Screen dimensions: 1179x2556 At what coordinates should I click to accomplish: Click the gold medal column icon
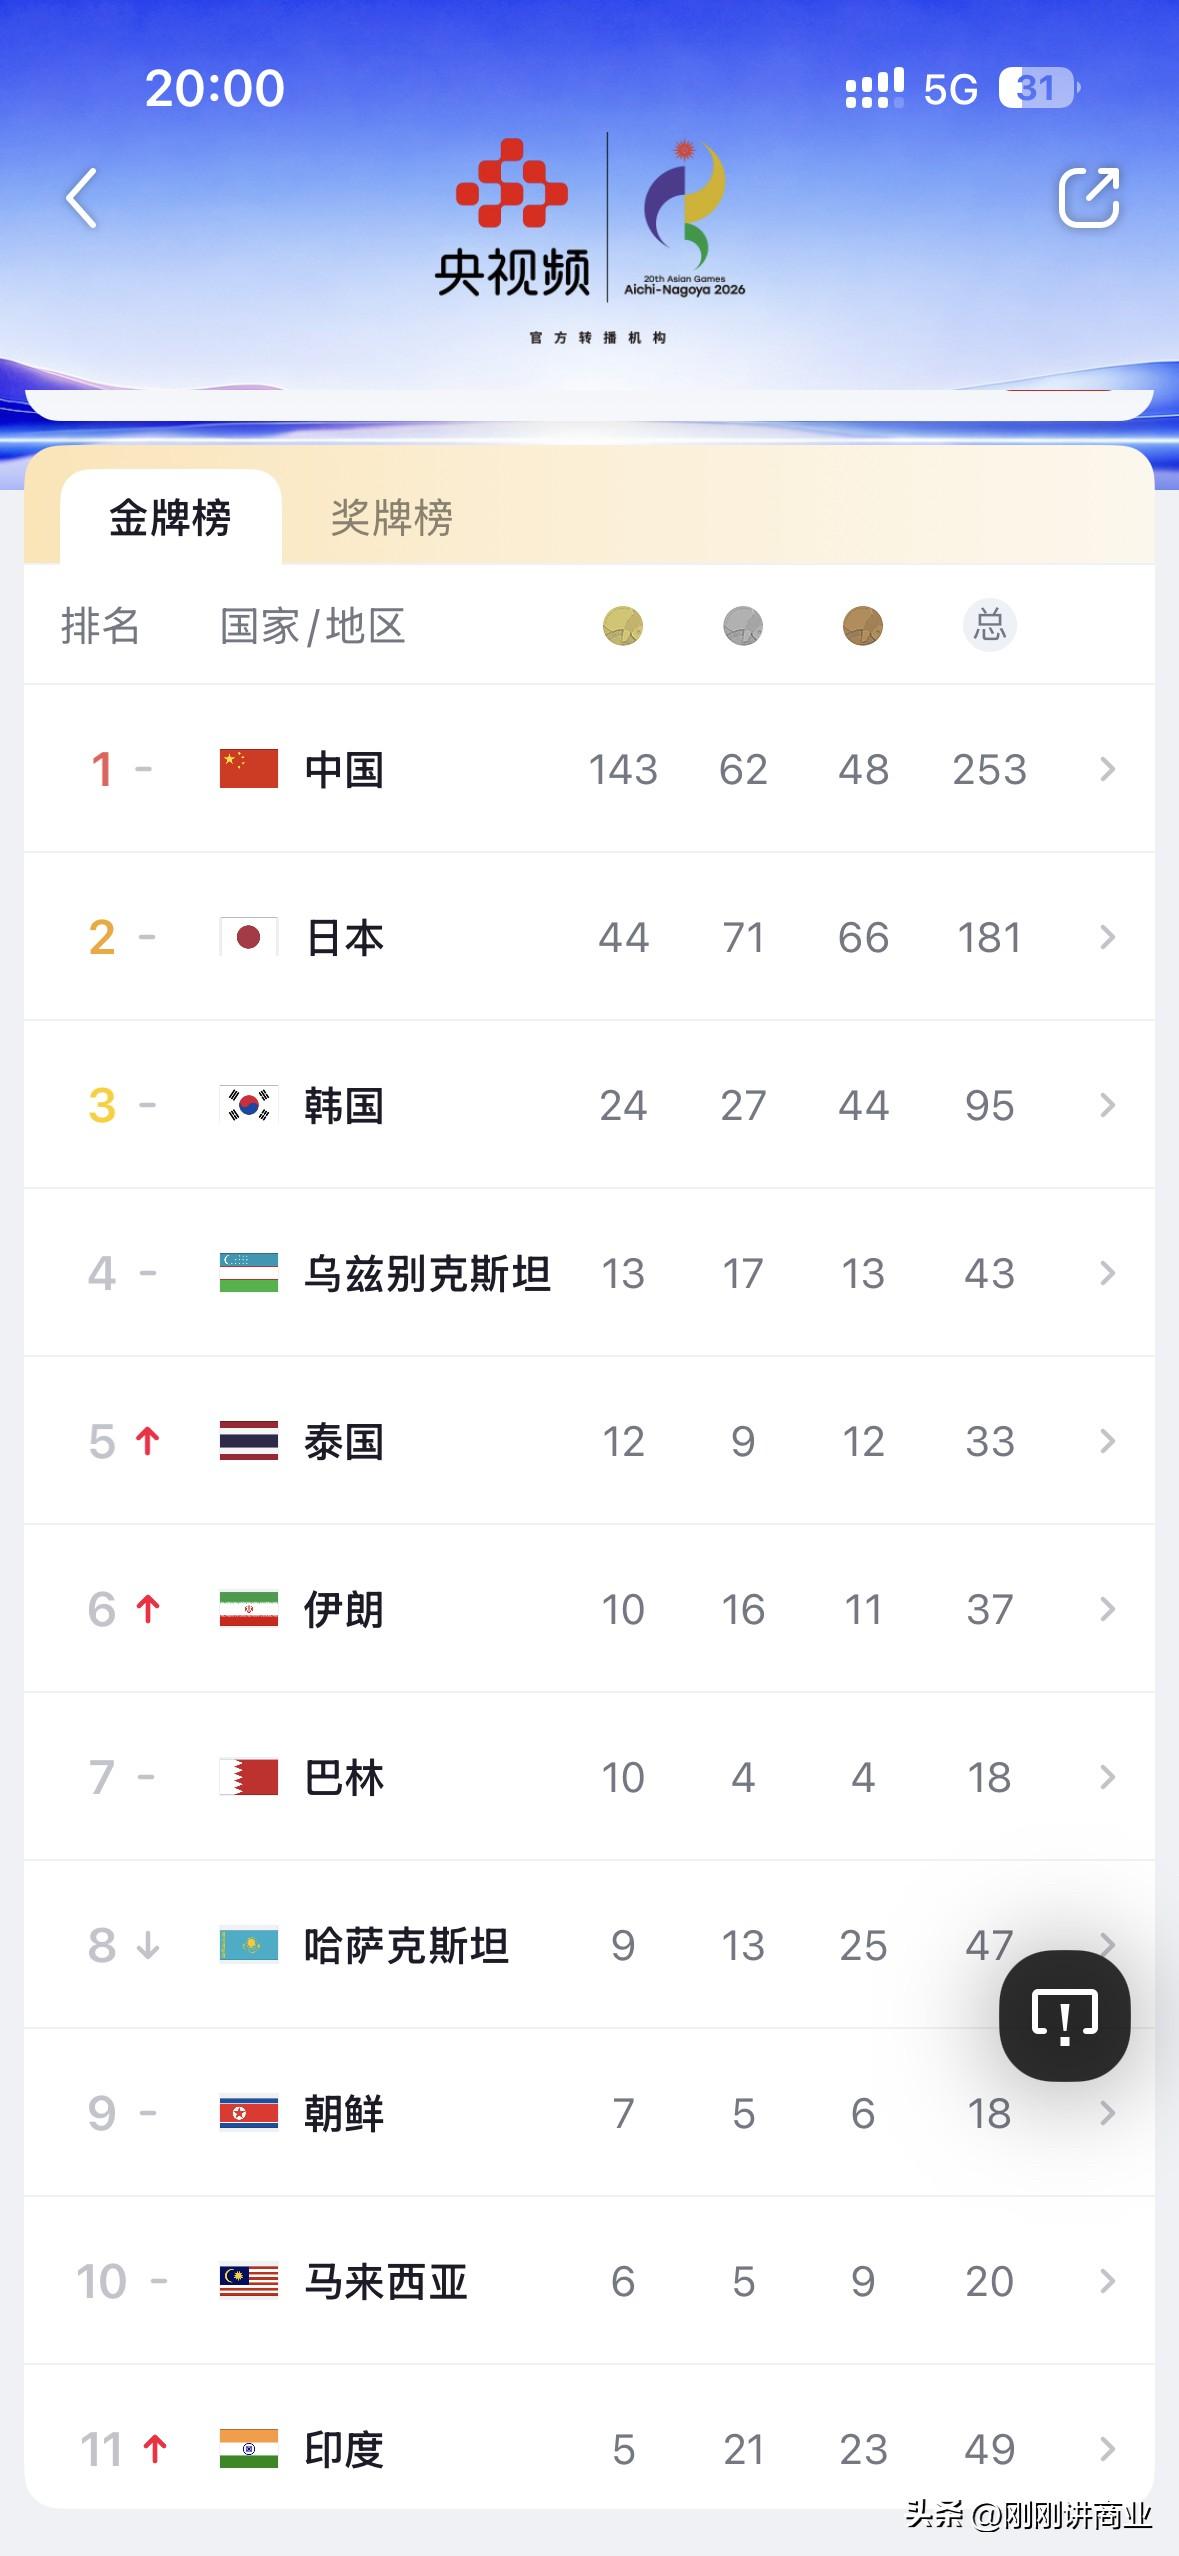(623, 626)
